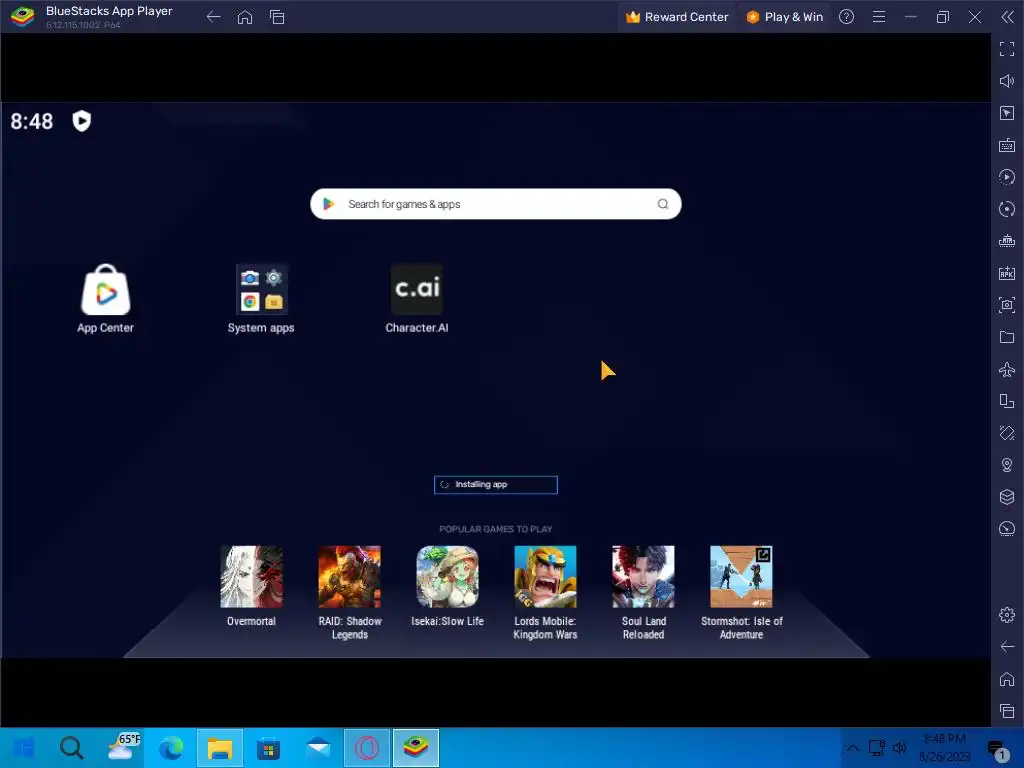
Task: Collapse the side toolbar with the double chevron
Action: pos(1007,17)
